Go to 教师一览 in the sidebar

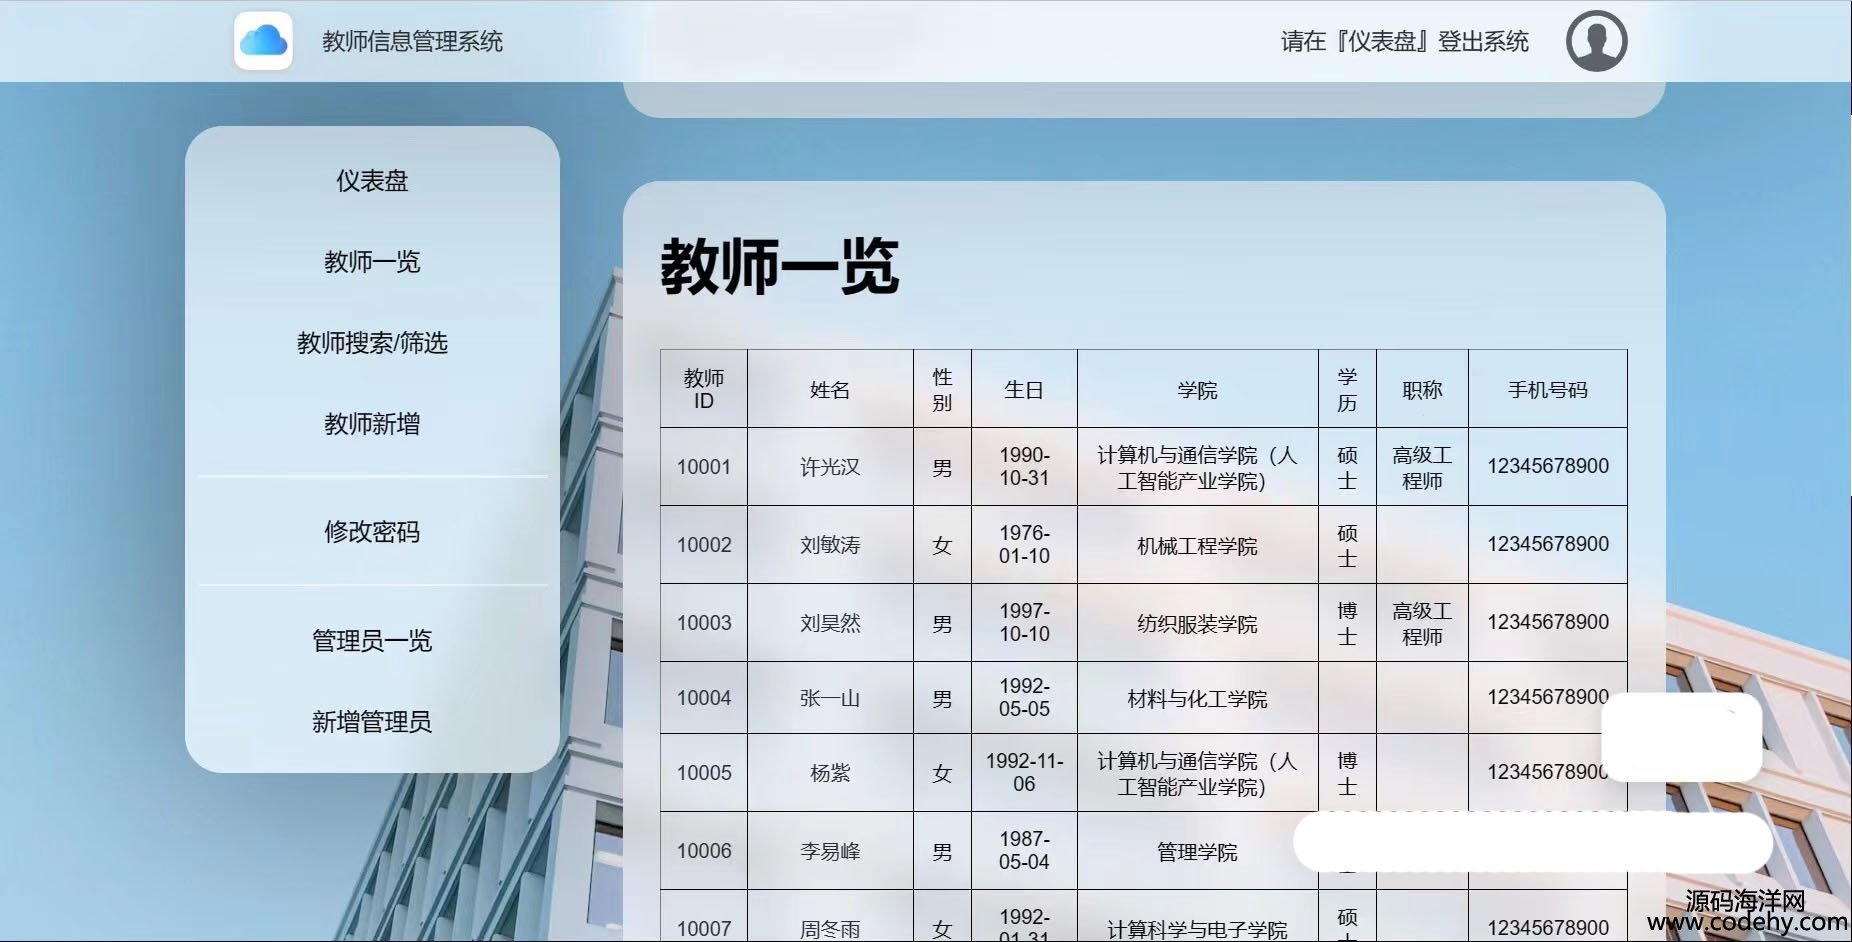372,262
